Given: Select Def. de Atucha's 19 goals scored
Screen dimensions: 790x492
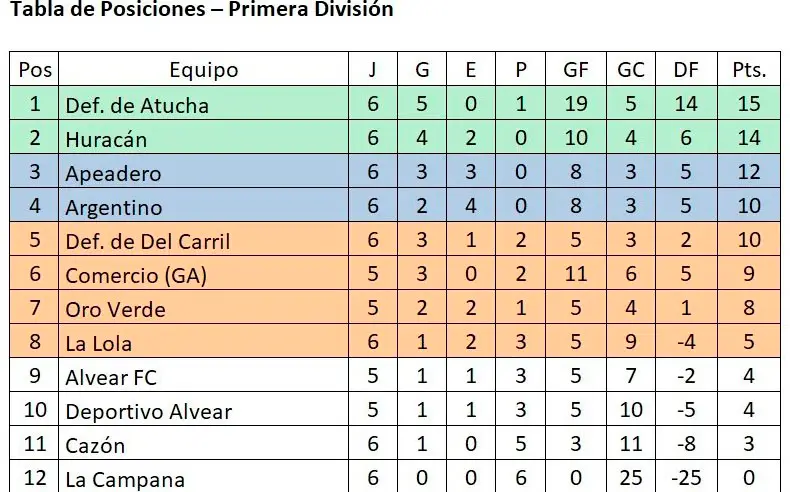Looking at the screenshot, I should coord(575,104).
